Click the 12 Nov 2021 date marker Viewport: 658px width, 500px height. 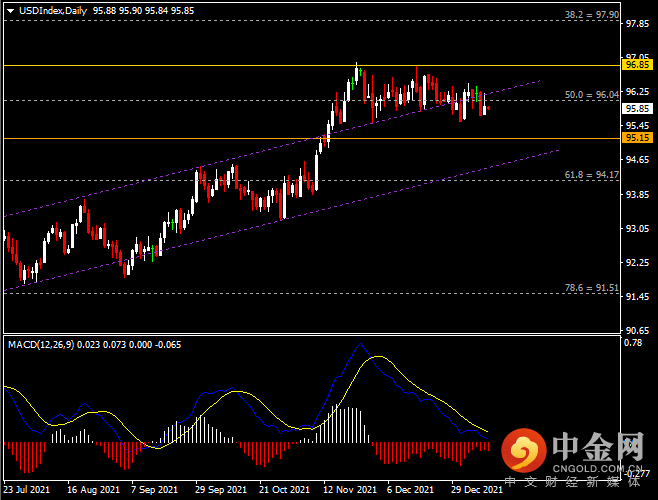(349, 490)
